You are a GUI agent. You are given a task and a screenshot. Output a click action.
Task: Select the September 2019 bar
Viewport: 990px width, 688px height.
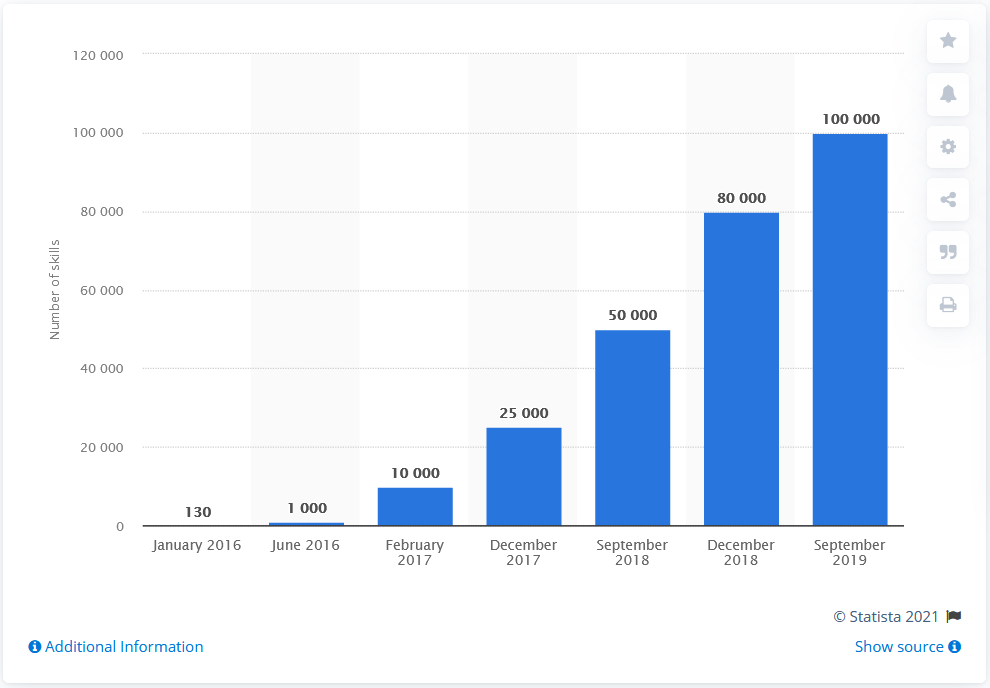(x=850, y=330)
